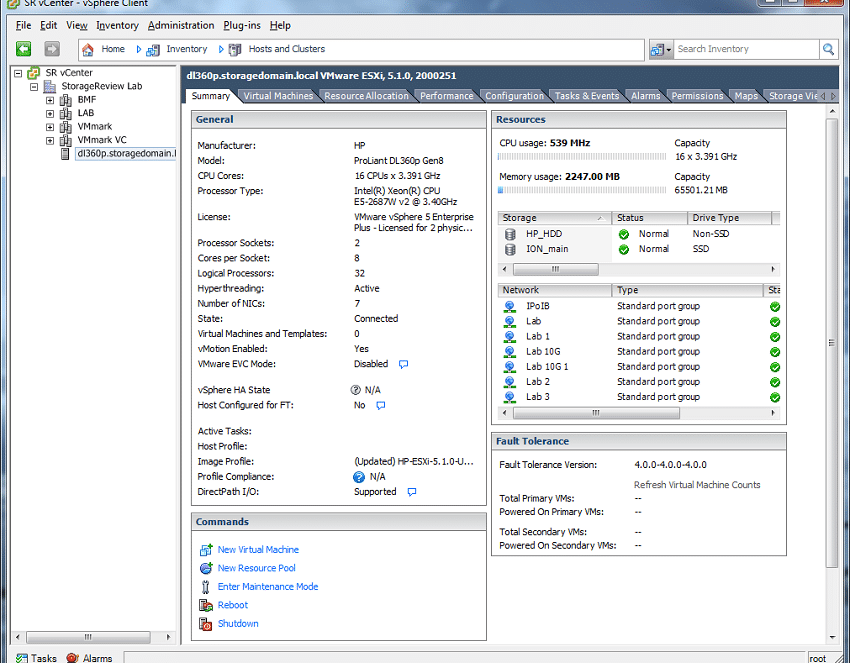Click the Shutdown link
This screenshot has width=850, height=663.
click(238, 623)
